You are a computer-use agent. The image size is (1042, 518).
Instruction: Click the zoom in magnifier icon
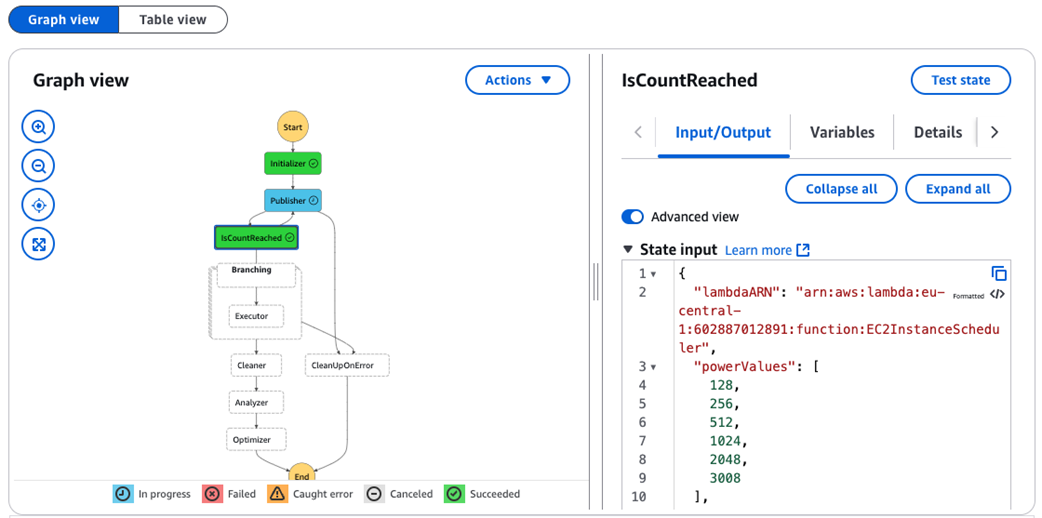[38, 127]
